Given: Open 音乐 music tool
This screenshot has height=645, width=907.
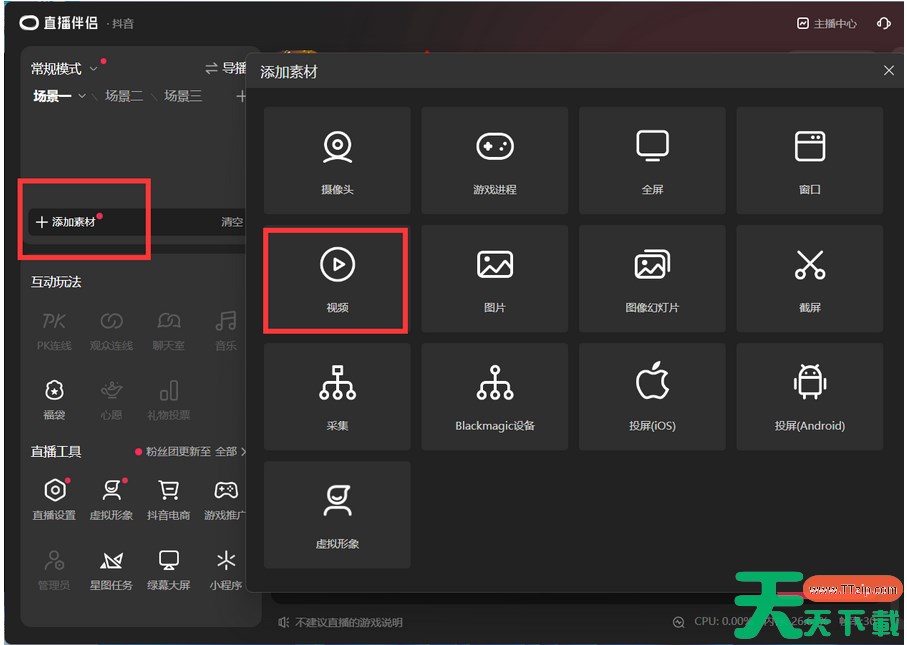Looking at the screenshot, I should coord(226,331).
